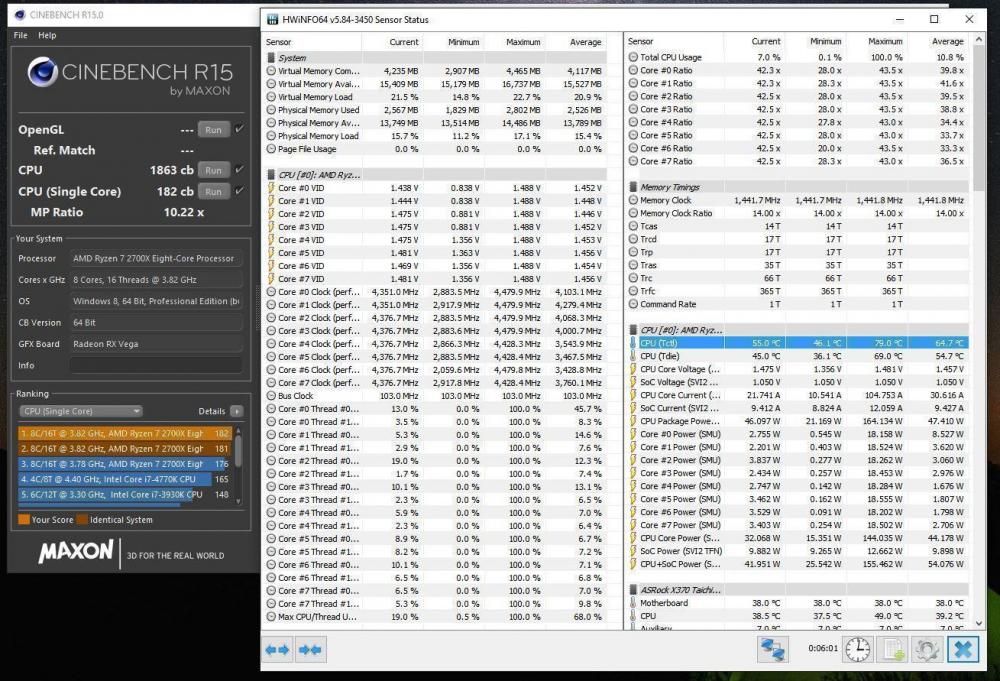
Task: Toggle the OpenGL test checkbox
Action: 239,129
